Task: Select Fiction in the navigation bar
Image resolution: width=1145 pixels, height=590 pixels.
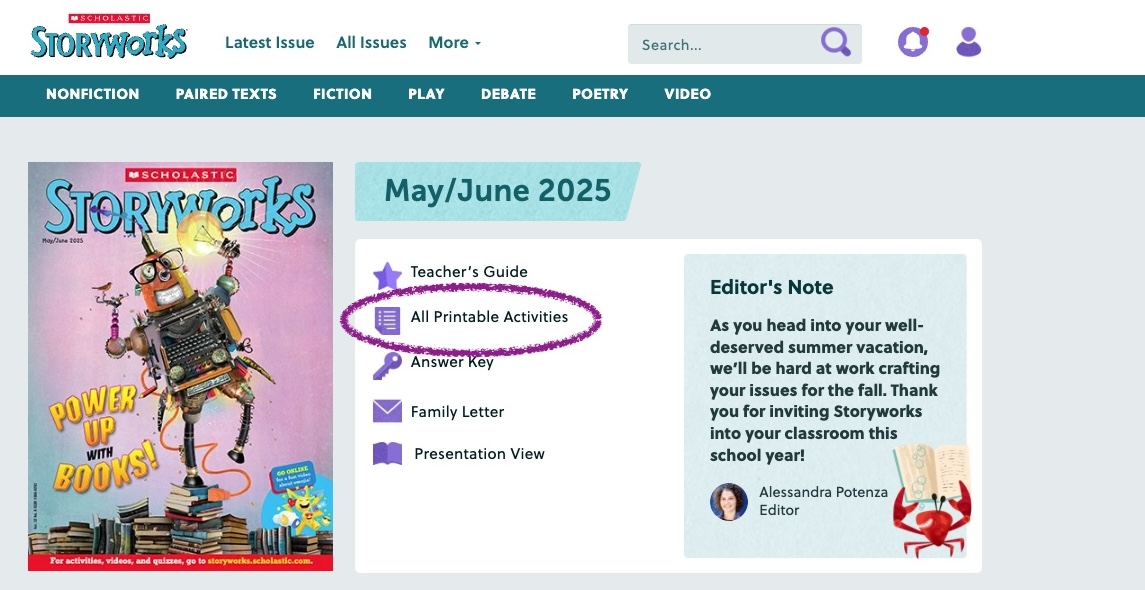Action: (342, 94)
